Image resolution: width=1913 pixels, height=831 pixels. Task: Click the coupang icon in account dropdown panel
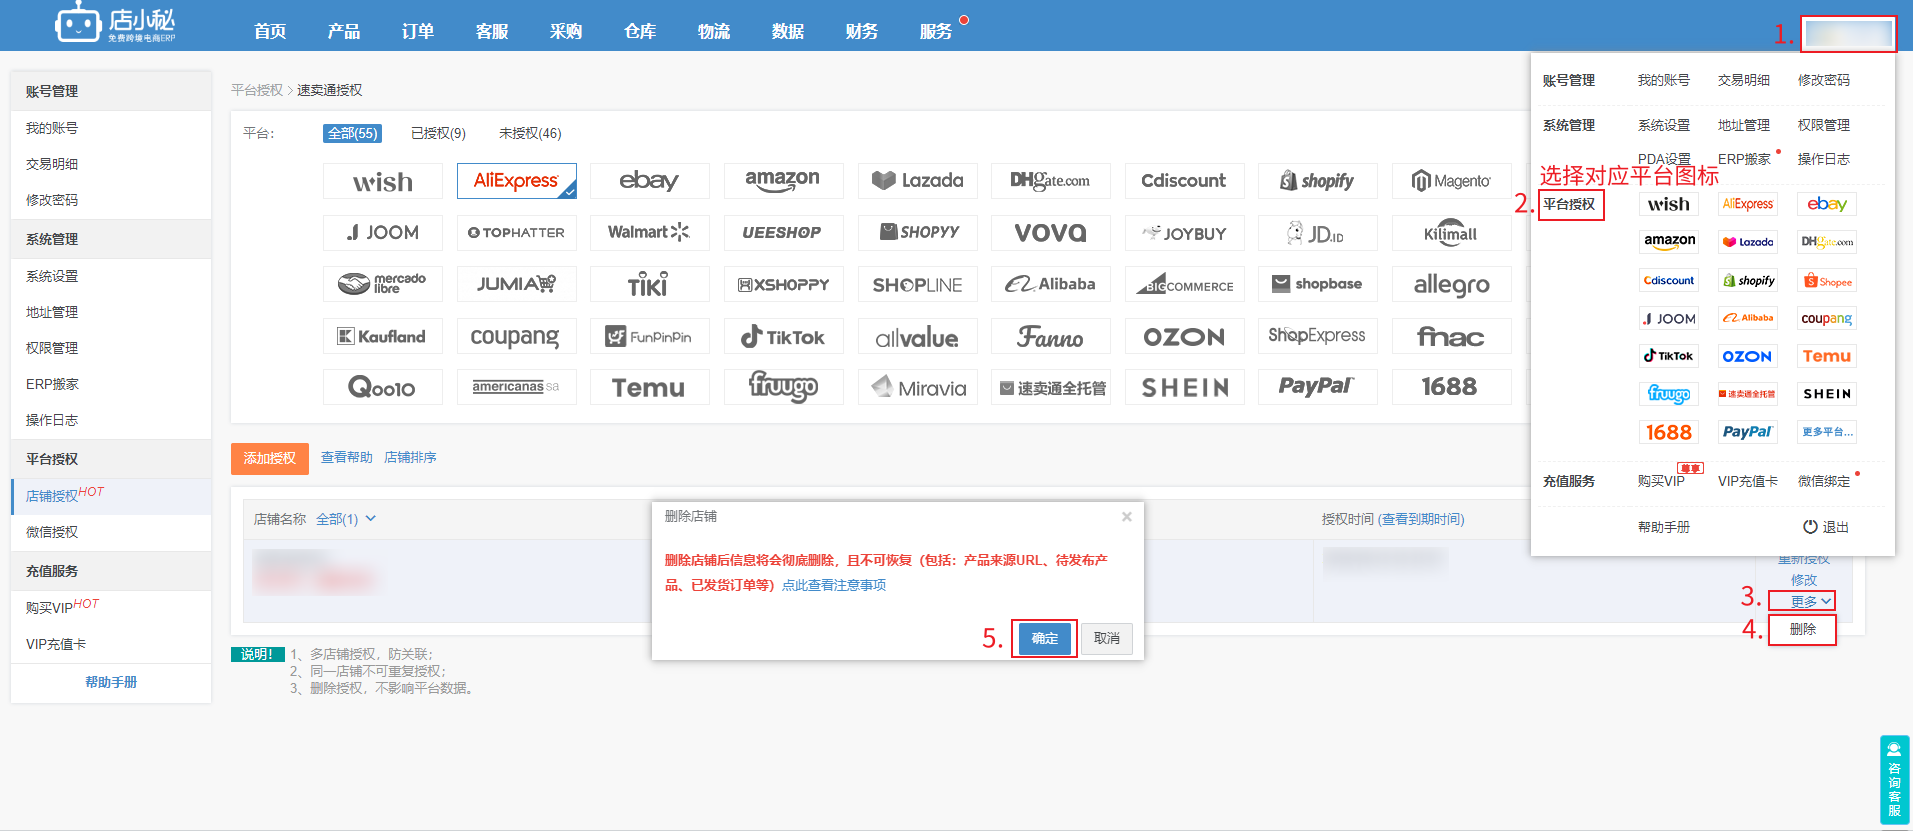click(1827, 319)
